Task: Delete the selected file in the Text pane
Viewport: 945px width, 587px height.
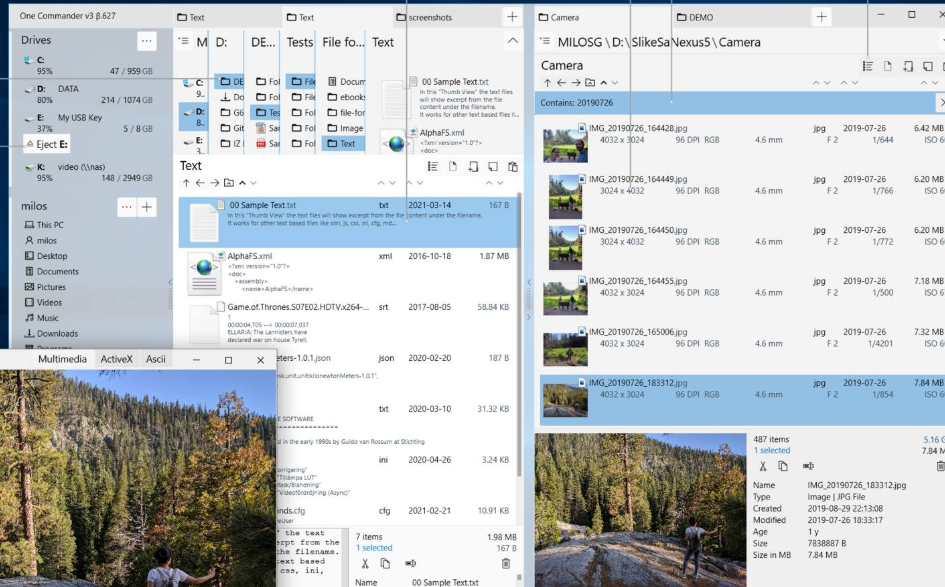Action: click(506, 563)
